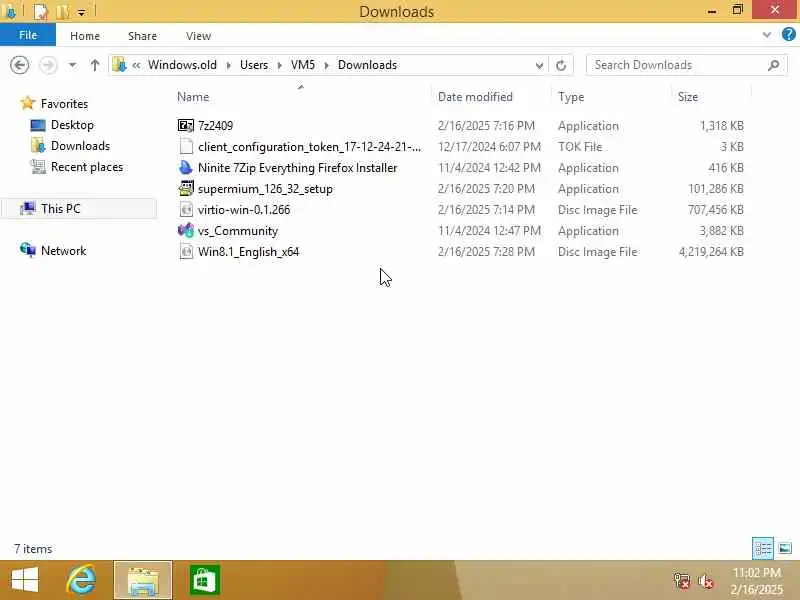Navigate to VM5 breadcrumb

click(303, 65)
